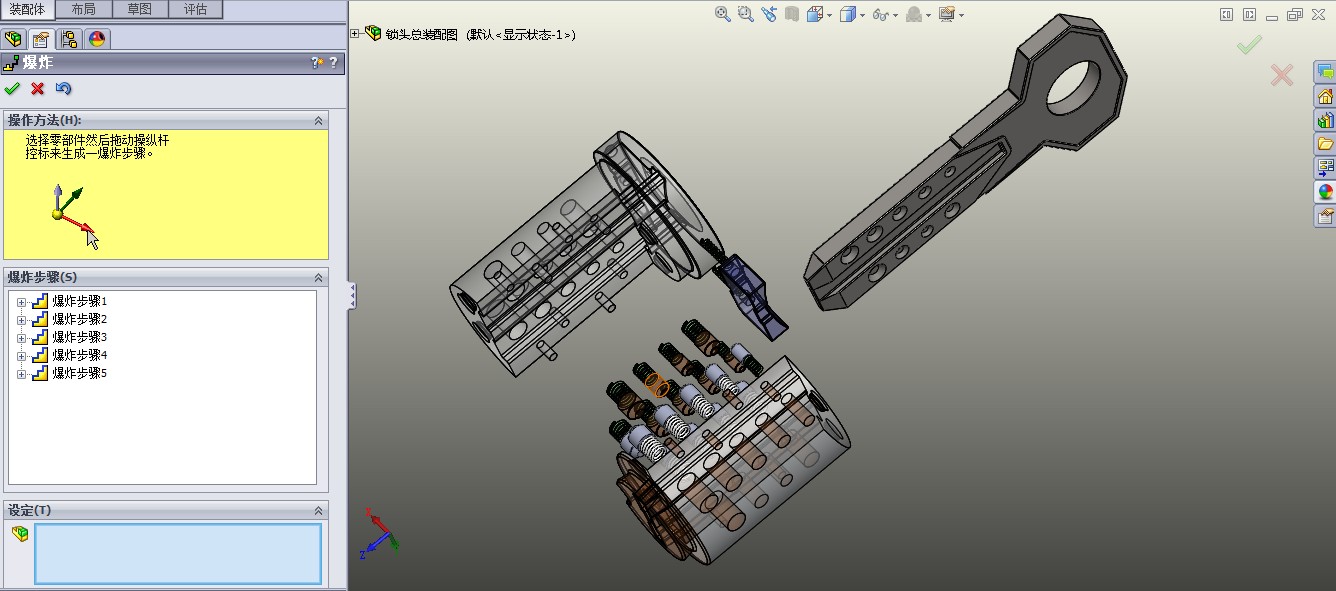Accept the explode with green checkmark

12,89
